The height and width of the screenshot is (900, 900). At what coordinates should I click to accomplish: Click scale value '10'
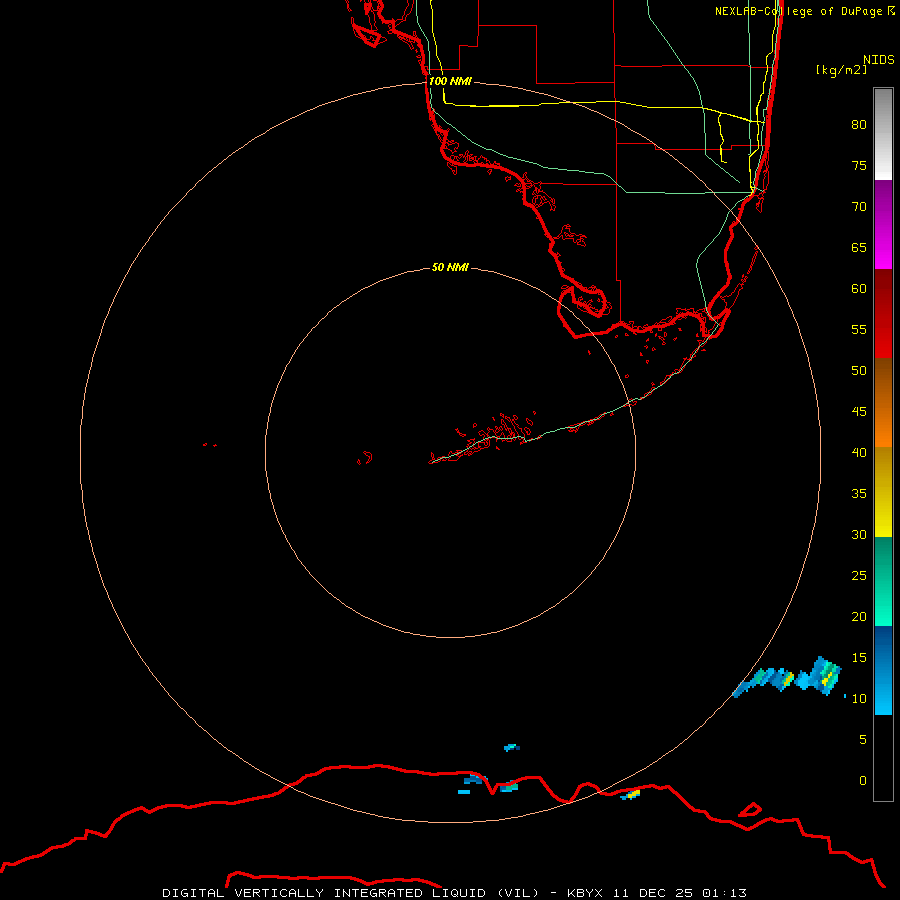click(859, 699)
